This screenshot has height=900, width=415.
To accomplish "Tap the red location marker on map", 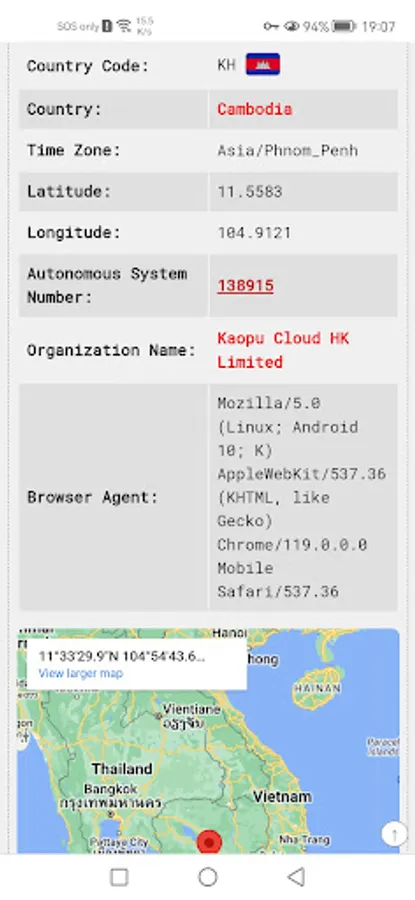I will tap(210, 842).
